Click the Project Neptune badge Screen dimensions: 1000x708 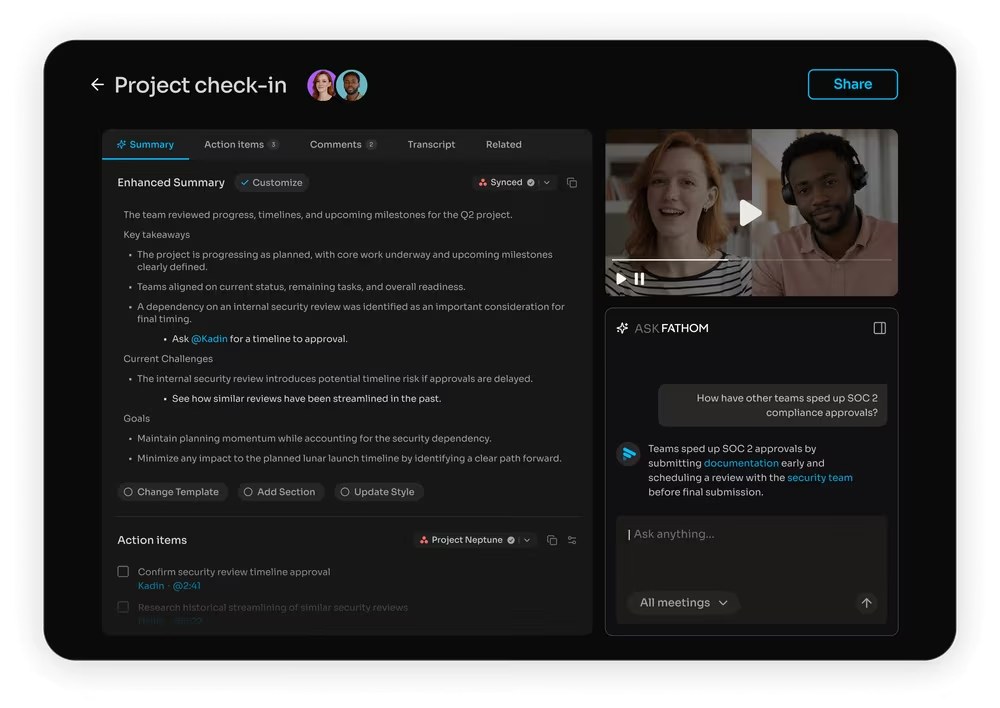coord(467,540)
